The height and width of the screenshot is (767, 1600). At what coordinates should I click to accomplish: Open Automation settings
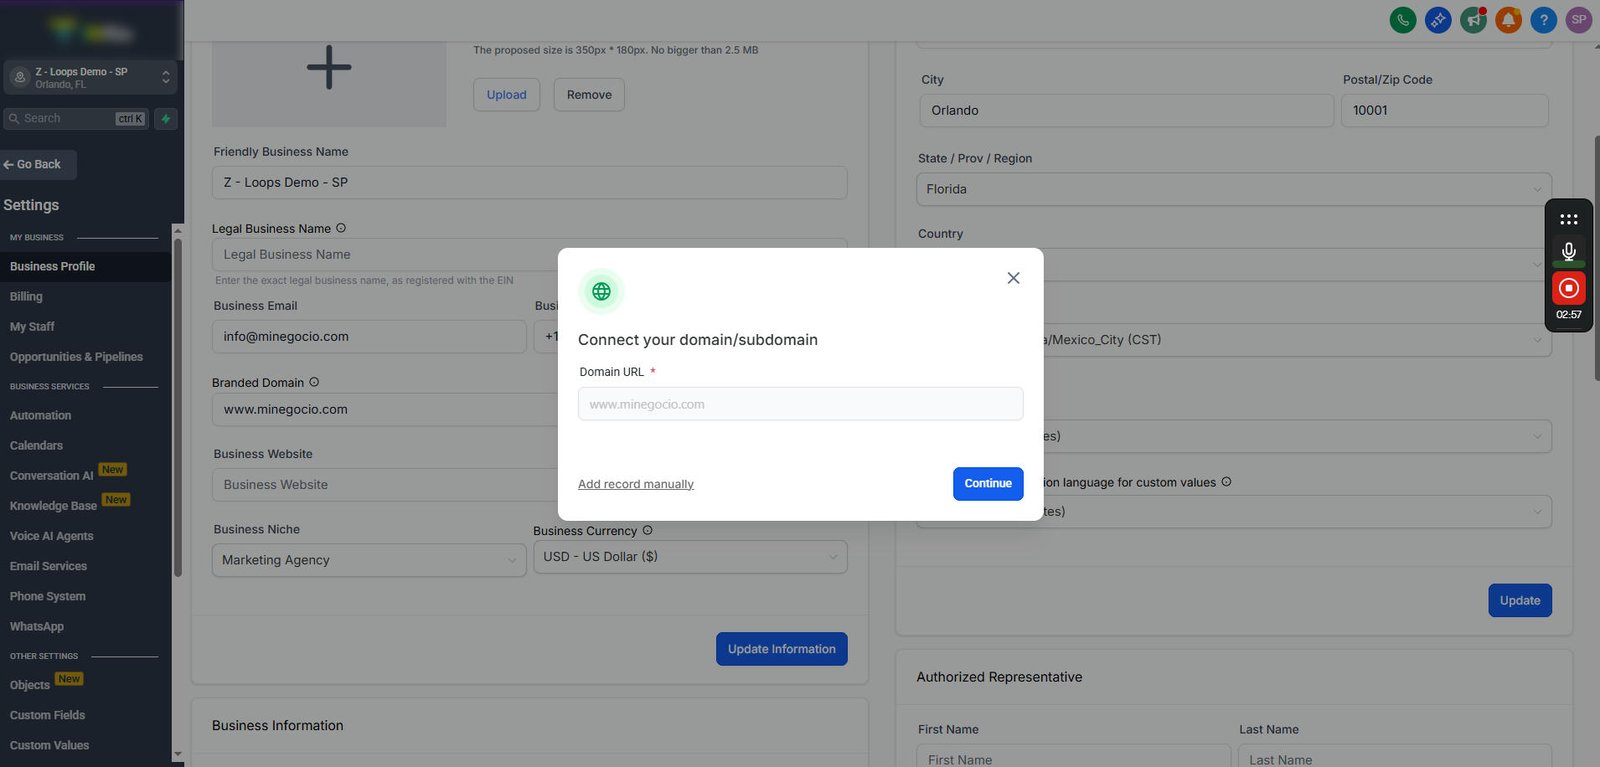coord(40,416)
